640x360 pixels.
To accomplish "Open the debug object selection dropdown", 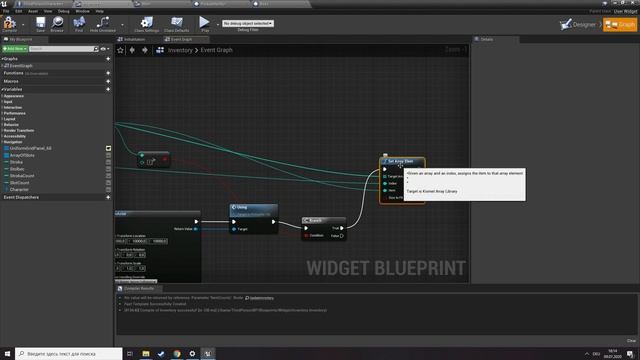I will 248,24.
